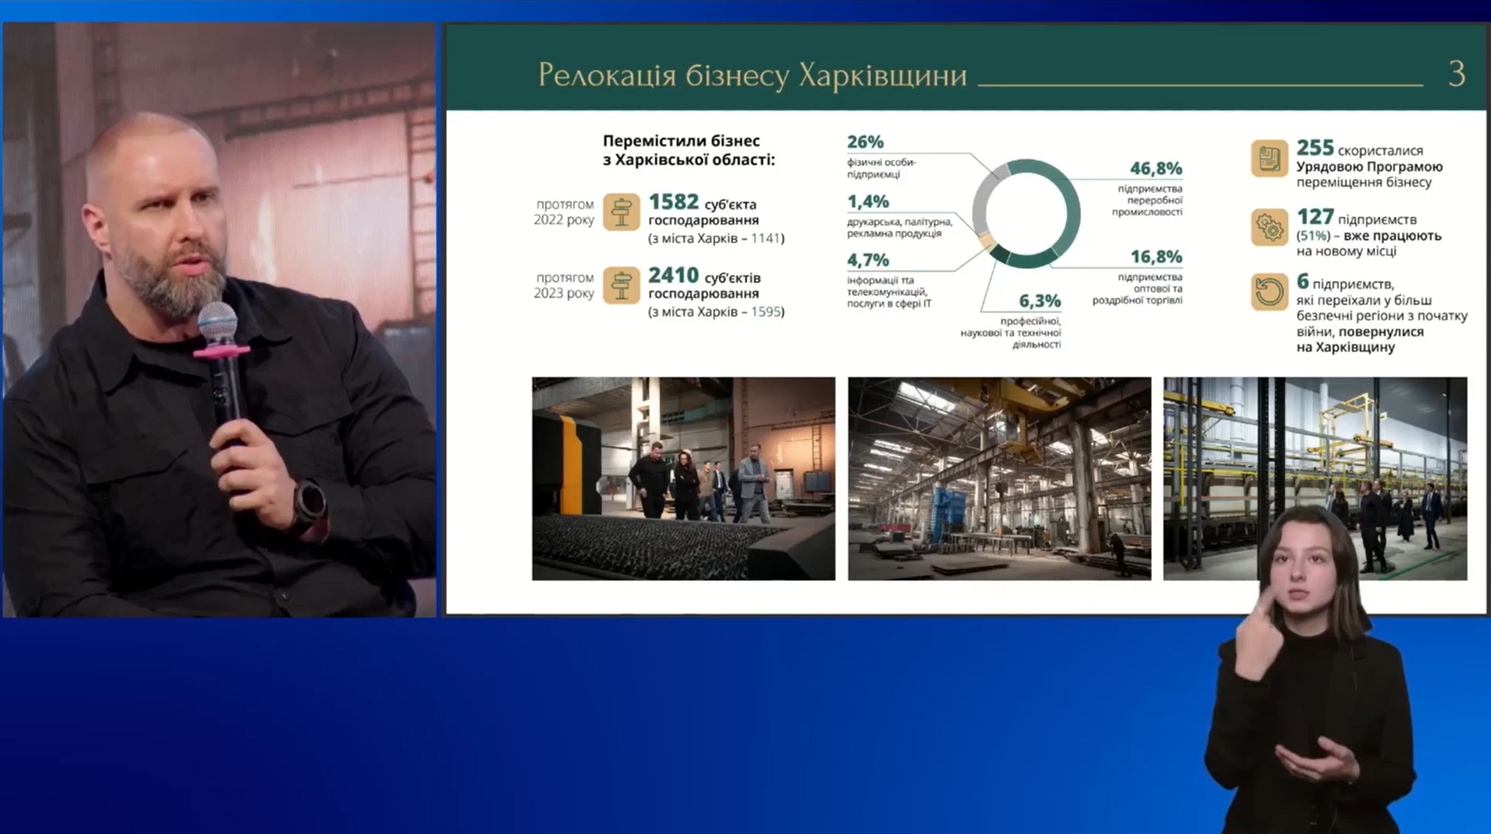
Task: Click the center of the donut chart
Action: click(1026, 213)
